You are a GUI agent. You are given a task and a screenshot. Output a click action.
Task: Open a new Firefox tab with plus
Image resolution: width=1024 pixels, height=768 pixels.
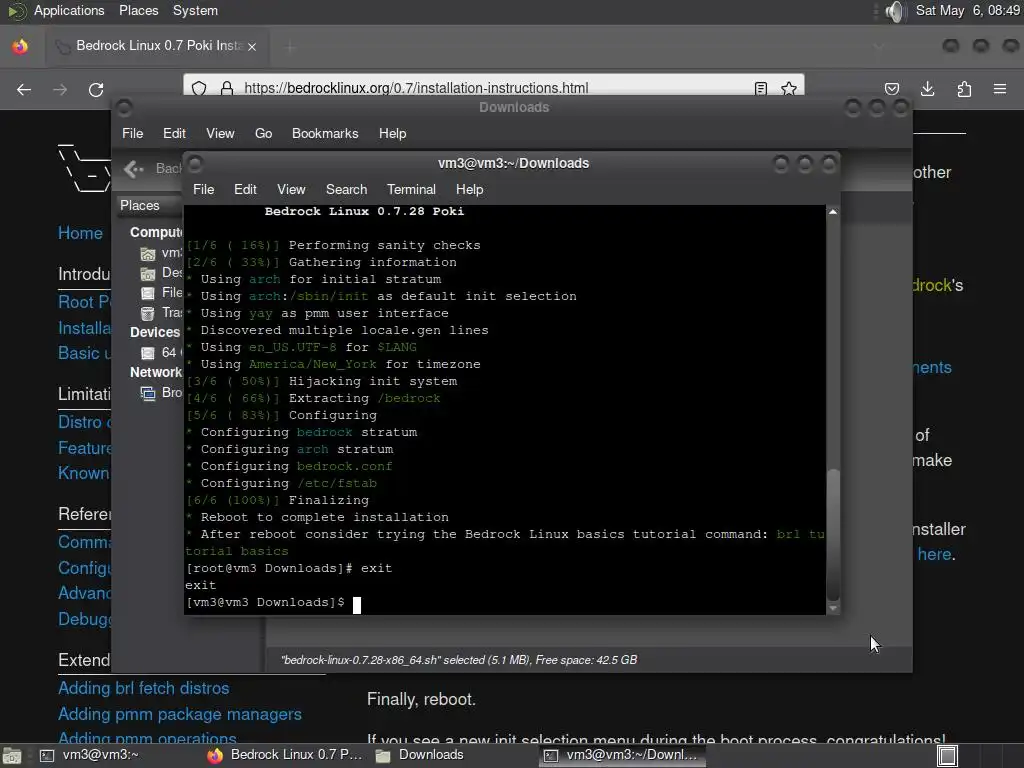(x=290, y=46)
